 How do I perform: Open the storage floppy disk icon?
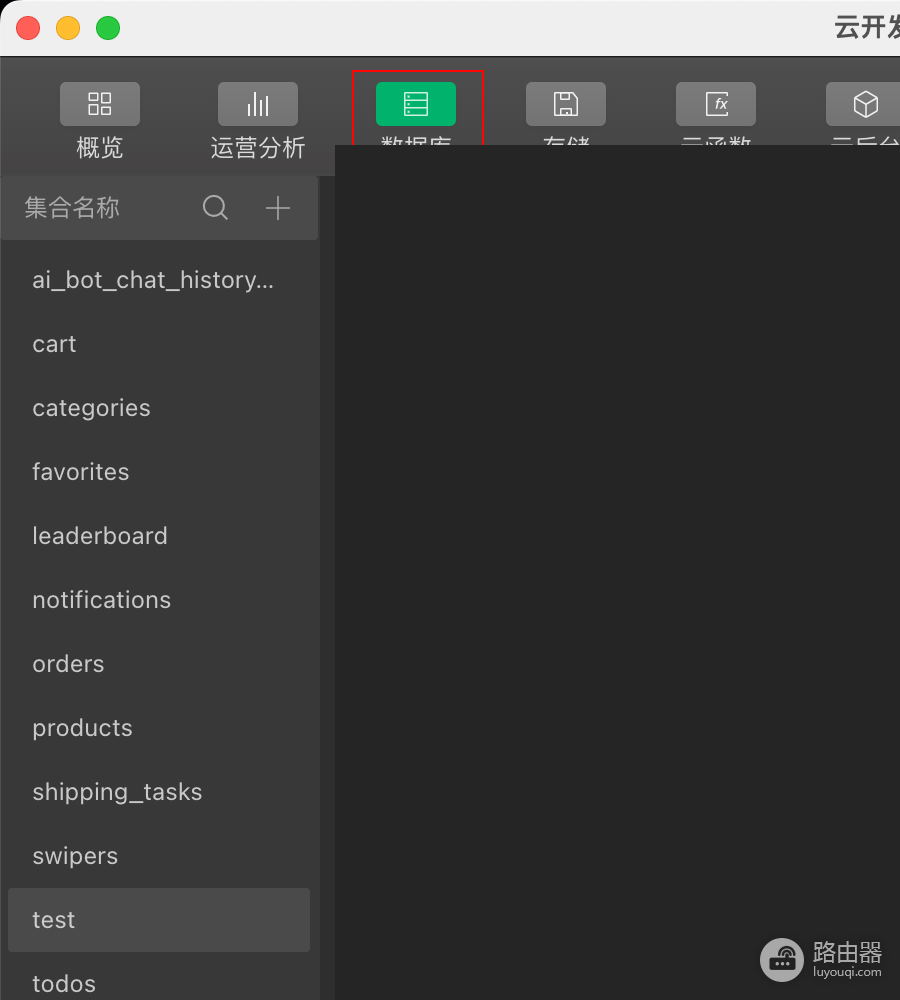point(566,104)
